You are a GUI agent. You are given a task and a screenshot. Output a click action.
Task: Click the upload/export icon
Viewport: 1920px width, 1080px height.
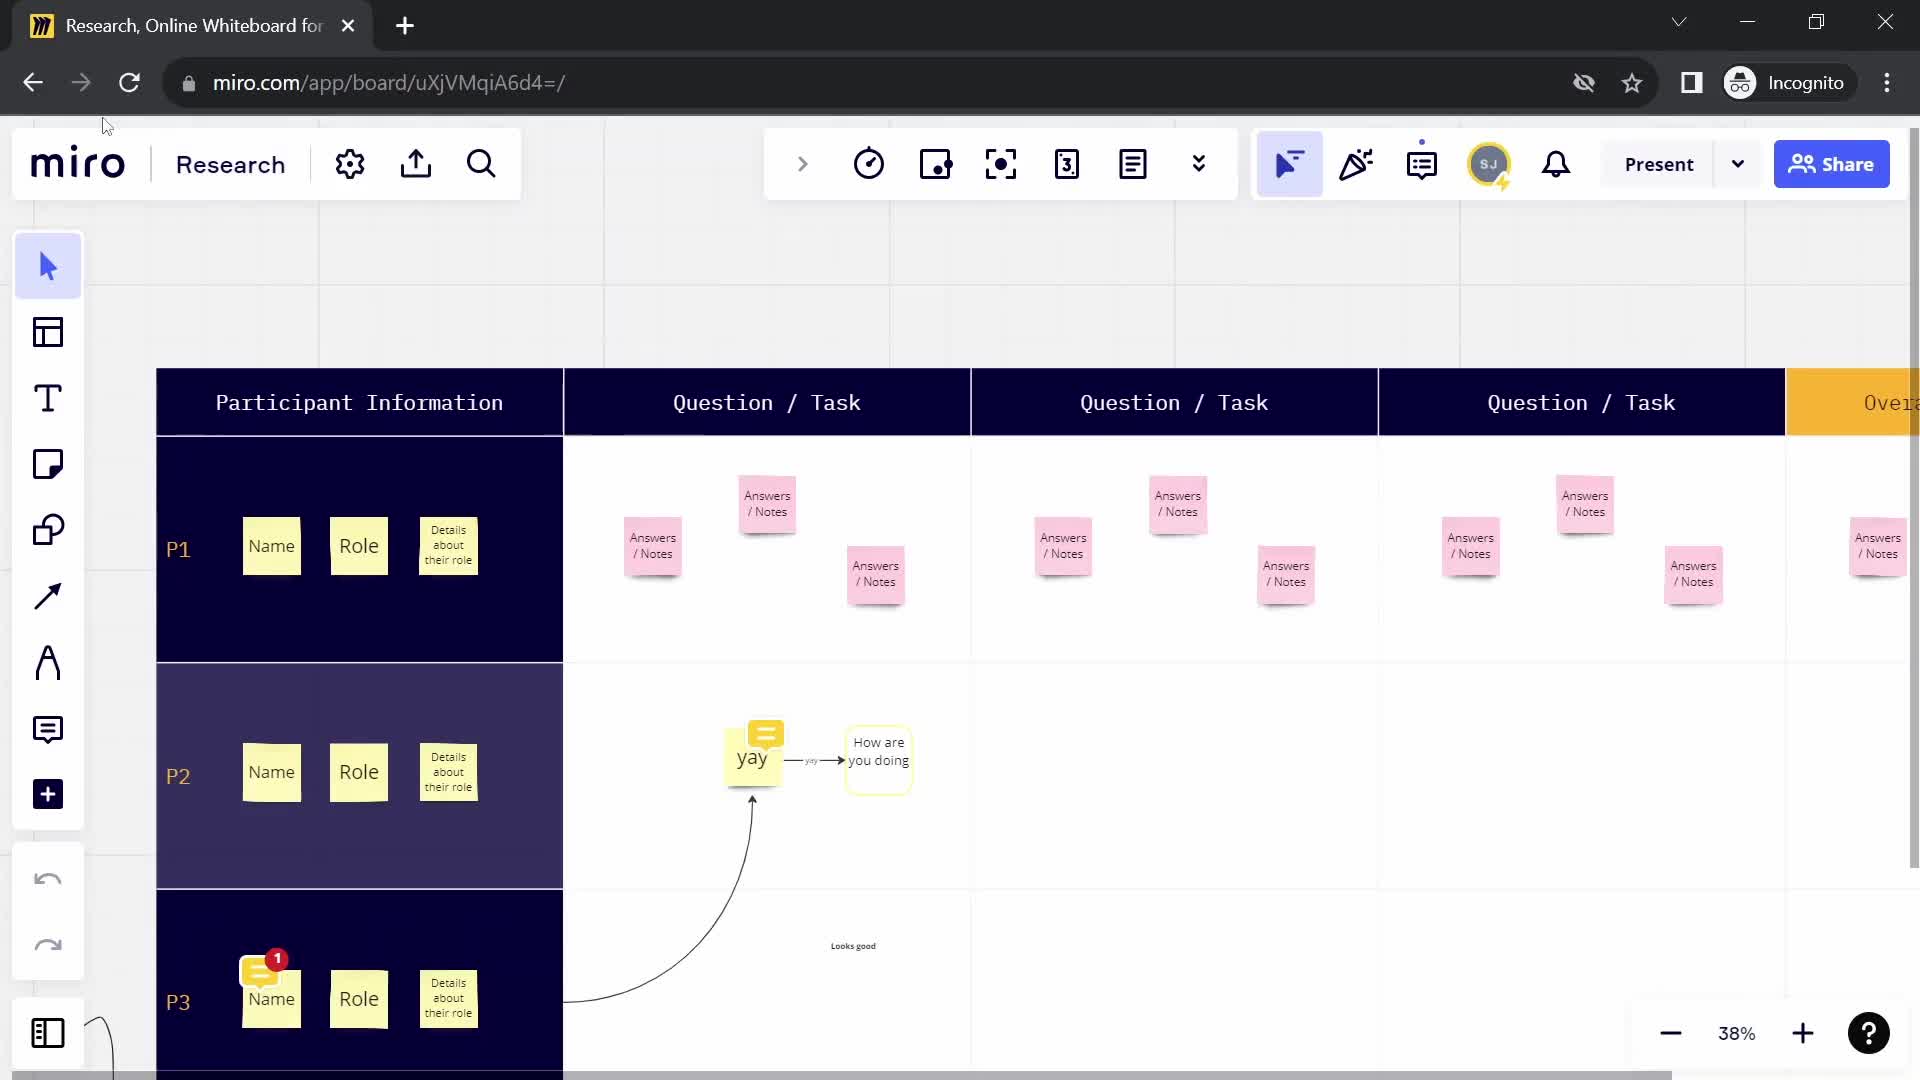417,164
